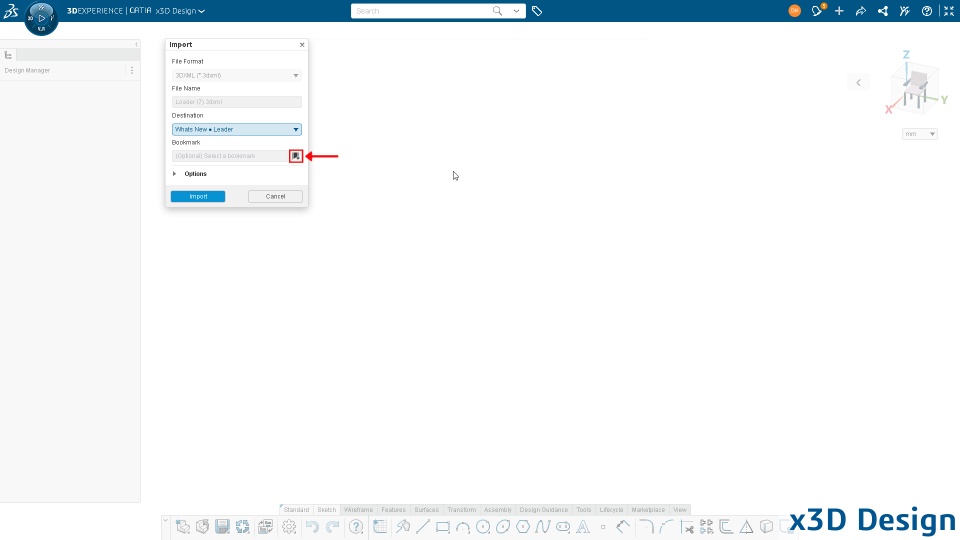
Task: Click the Redo arrow in the bottom toolbar
Action: (x=332, y=527)
